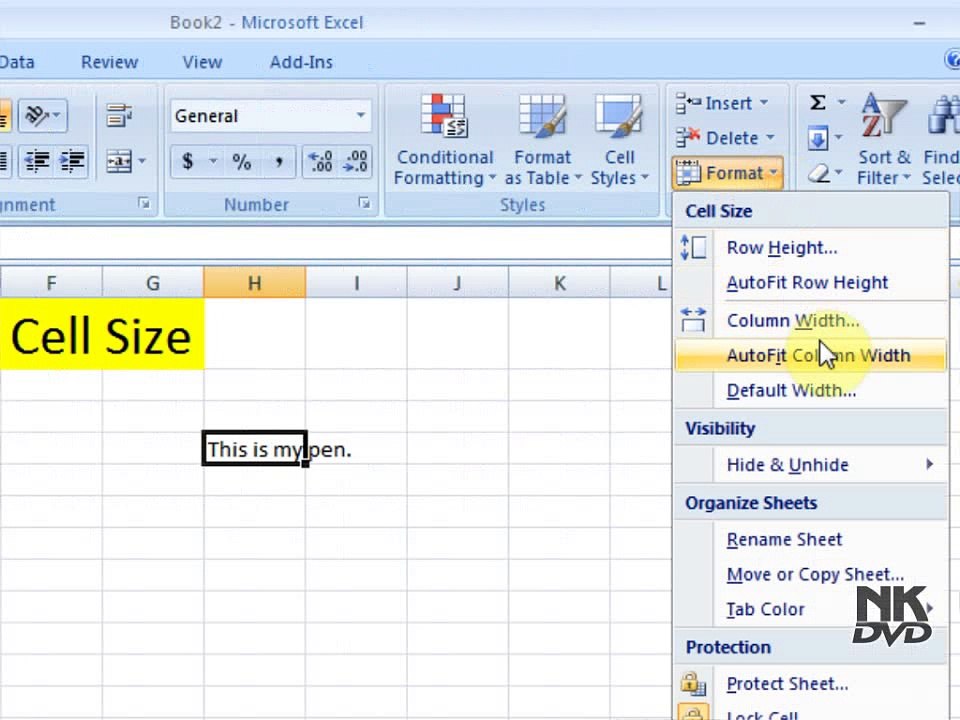Choose Row Height from Format menu
Image resolution: width=960 pixels, height=720 pixels.
[x=811, y=247]
